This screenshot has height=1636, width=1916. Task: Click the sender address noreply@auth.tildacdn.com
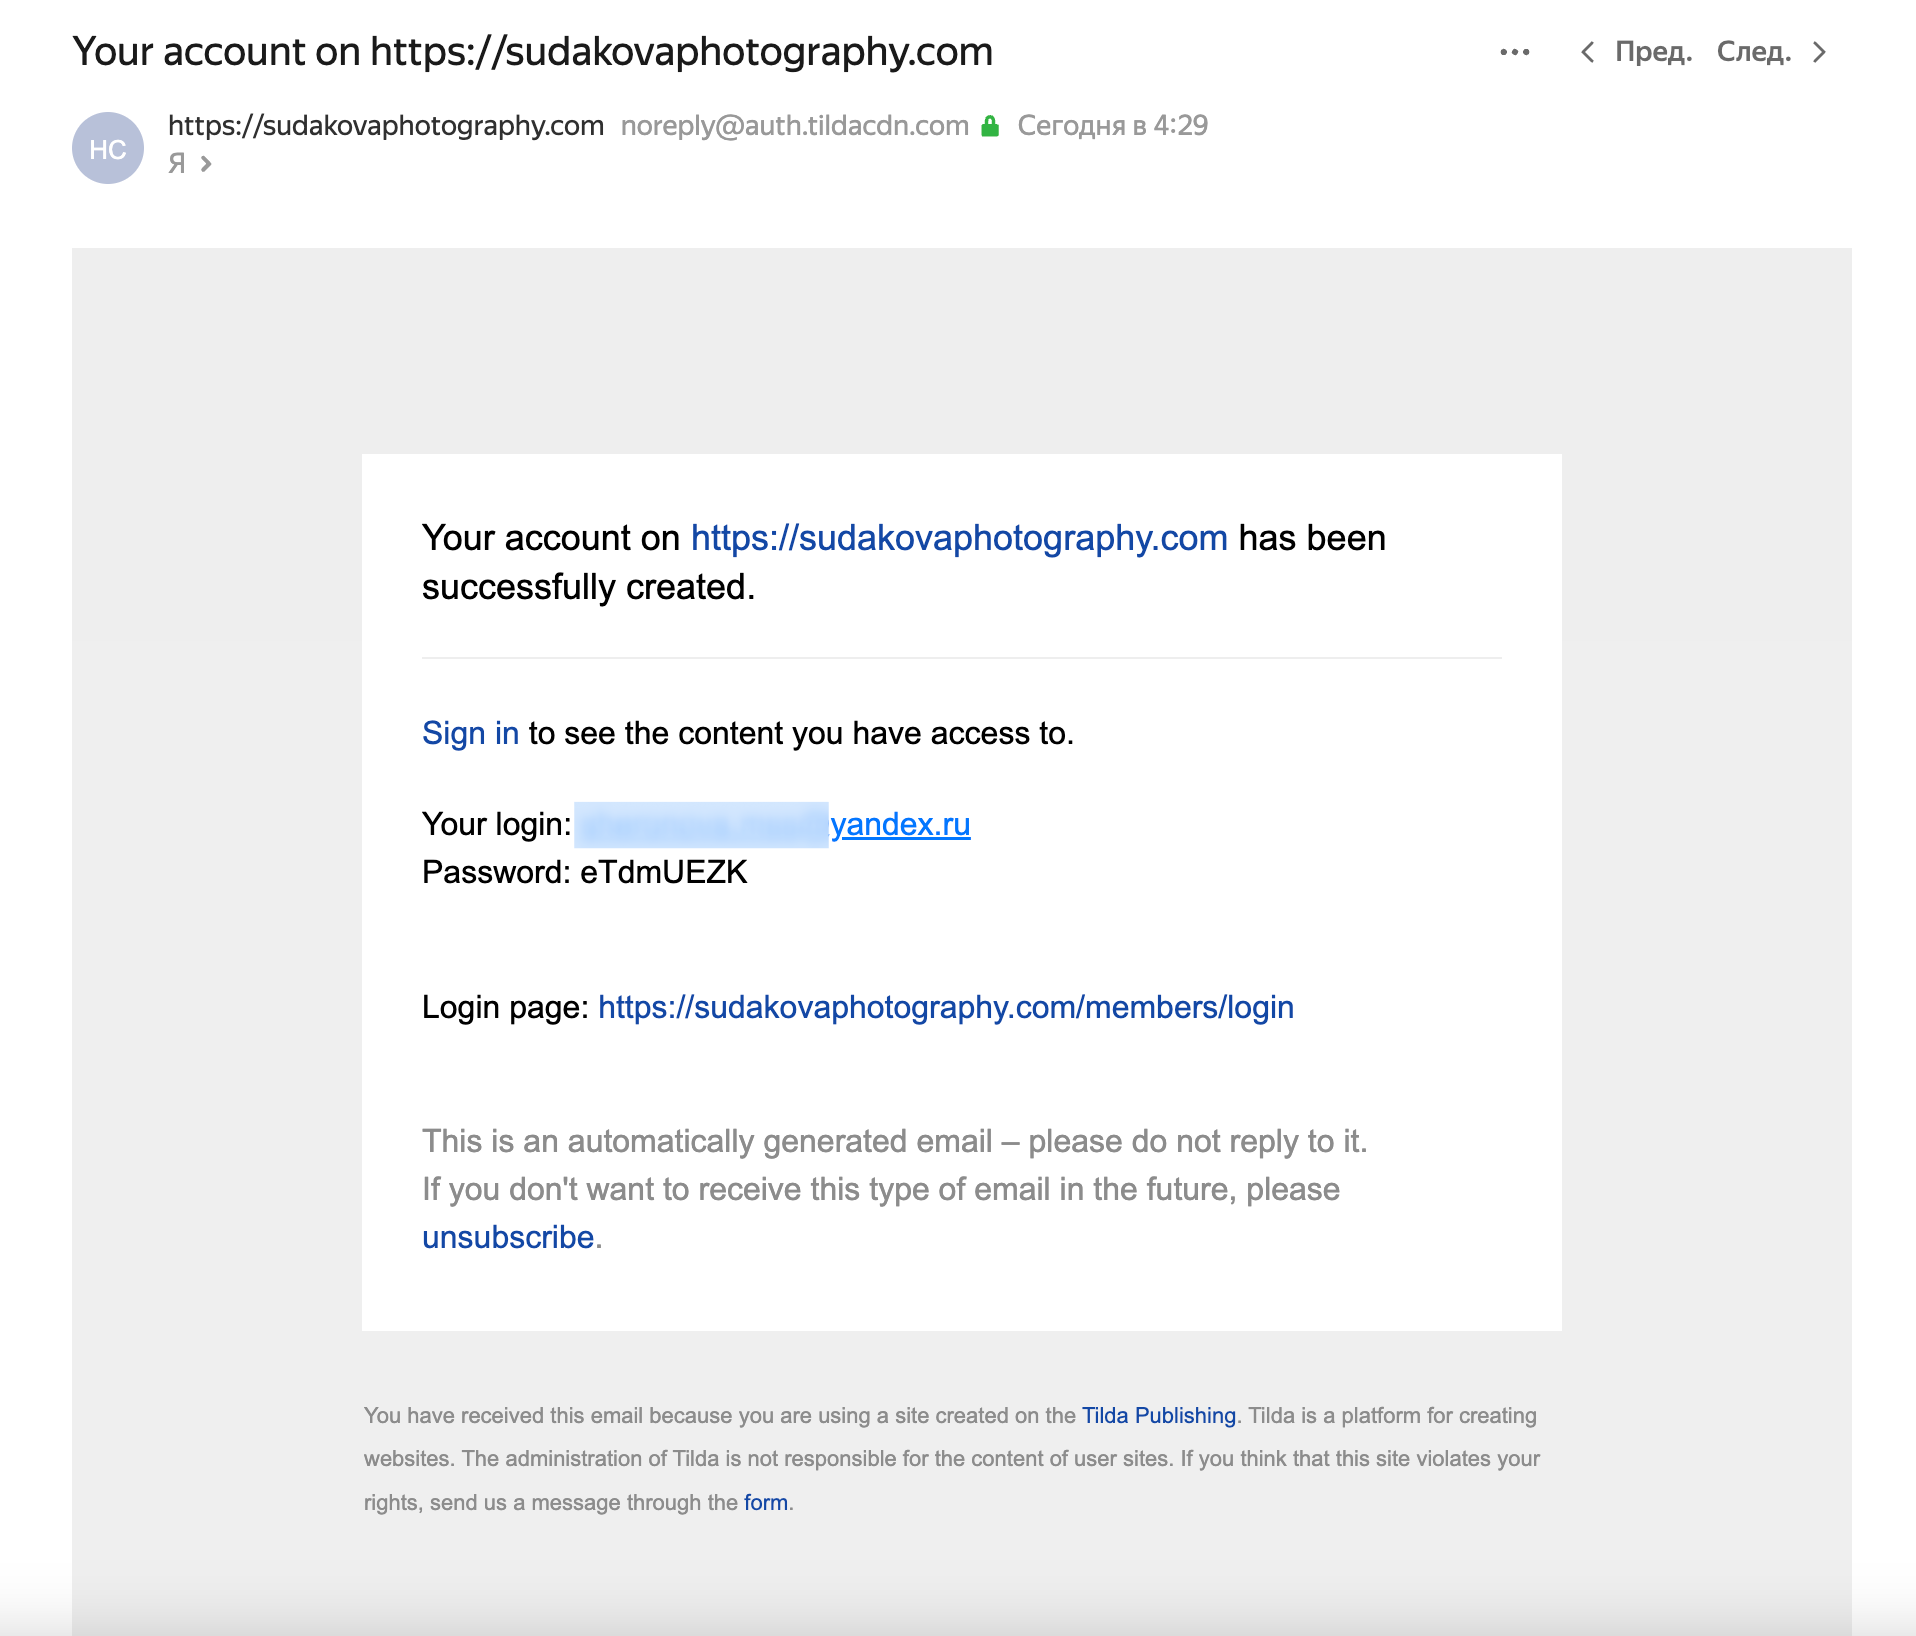(794, 126)
